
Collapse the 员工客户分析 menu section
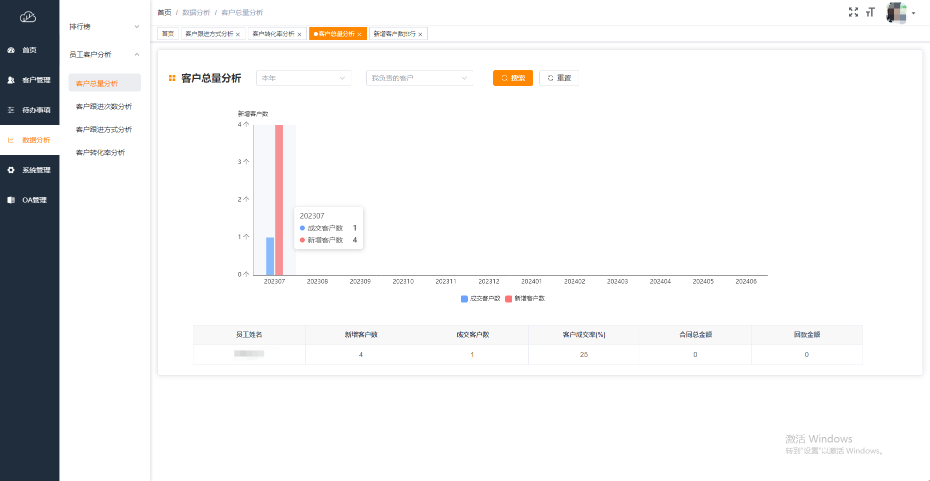click(x=105, y=54)
